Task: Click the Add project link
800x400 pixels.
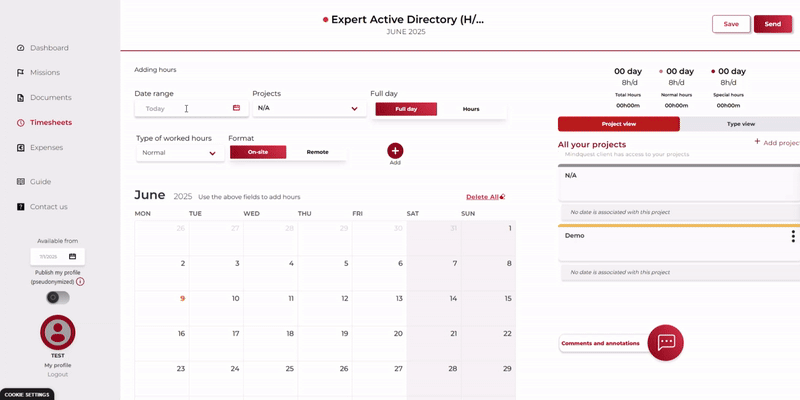Action: tap(781, 143)
